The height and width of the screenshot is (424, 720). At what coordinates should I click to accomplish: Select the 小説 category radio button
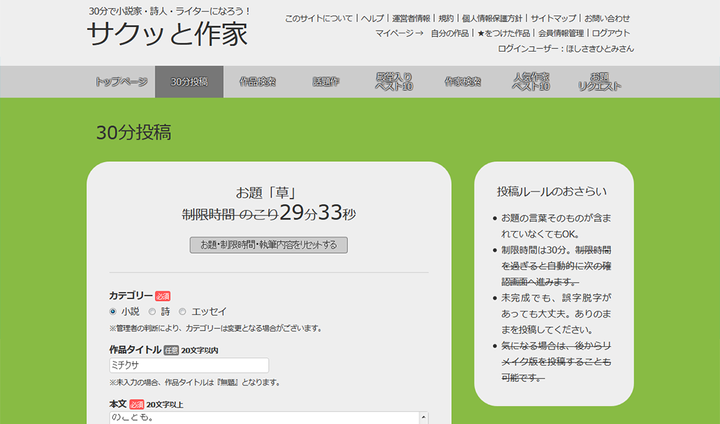(112, 311)
